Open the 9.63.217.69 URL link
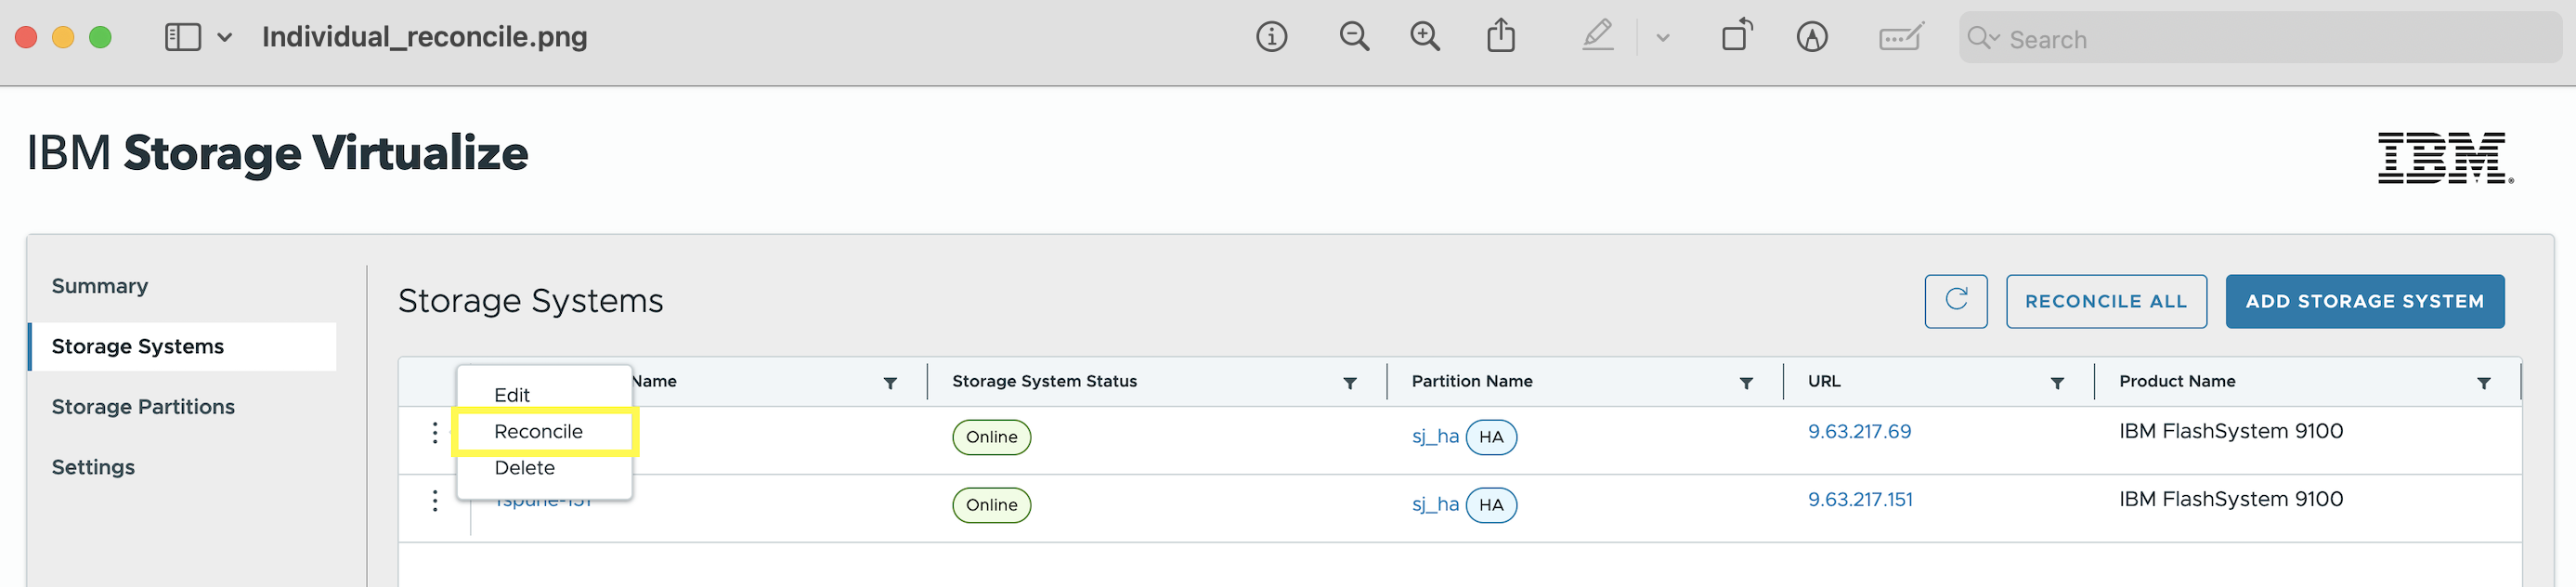2576x587 pixels. tap(1858, 432)
